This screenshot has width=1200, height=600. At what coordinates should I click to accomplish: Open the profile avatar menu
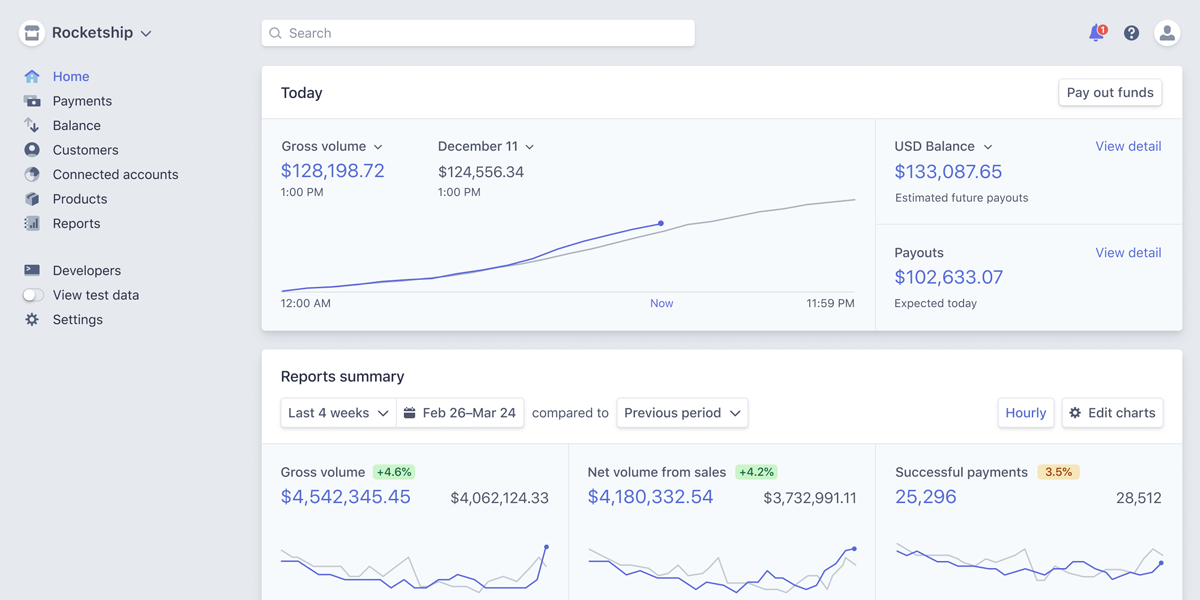[x=1167, y=32]
